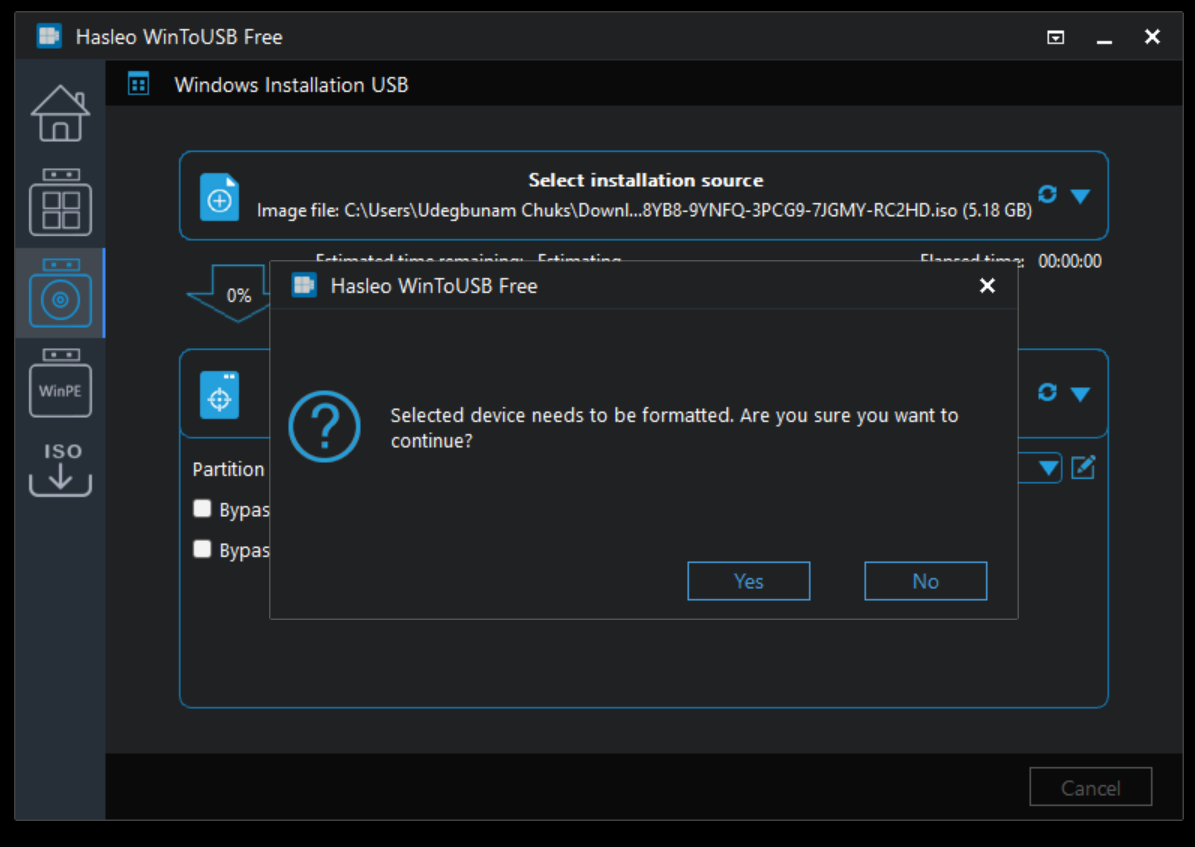The width and height of the screenshot is (1195, 847).
Task: Toggle the second Bypass checkbox
Action: (x=202, y=549)
